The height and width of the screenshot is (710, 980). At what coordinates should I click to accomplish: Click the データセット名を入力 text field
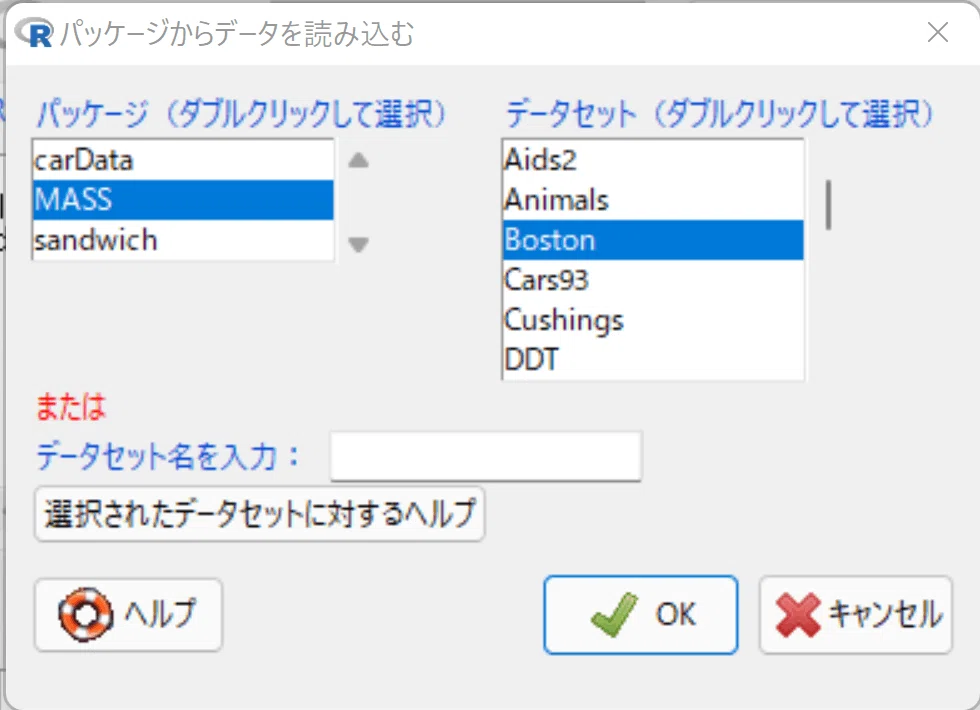click(x=486, y=456)
